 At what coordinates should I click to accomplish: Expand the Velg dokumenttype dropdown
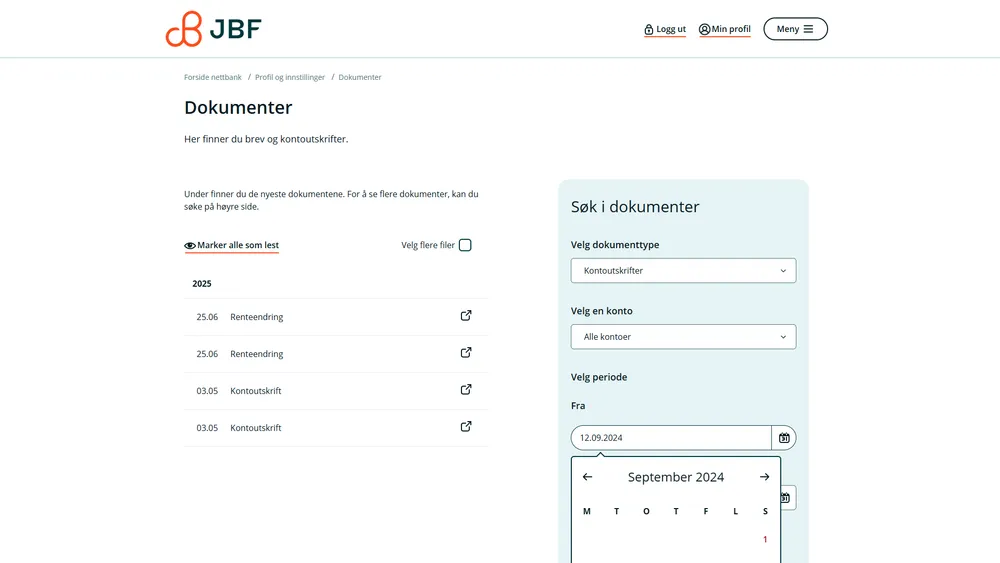(x=683, y=271)
